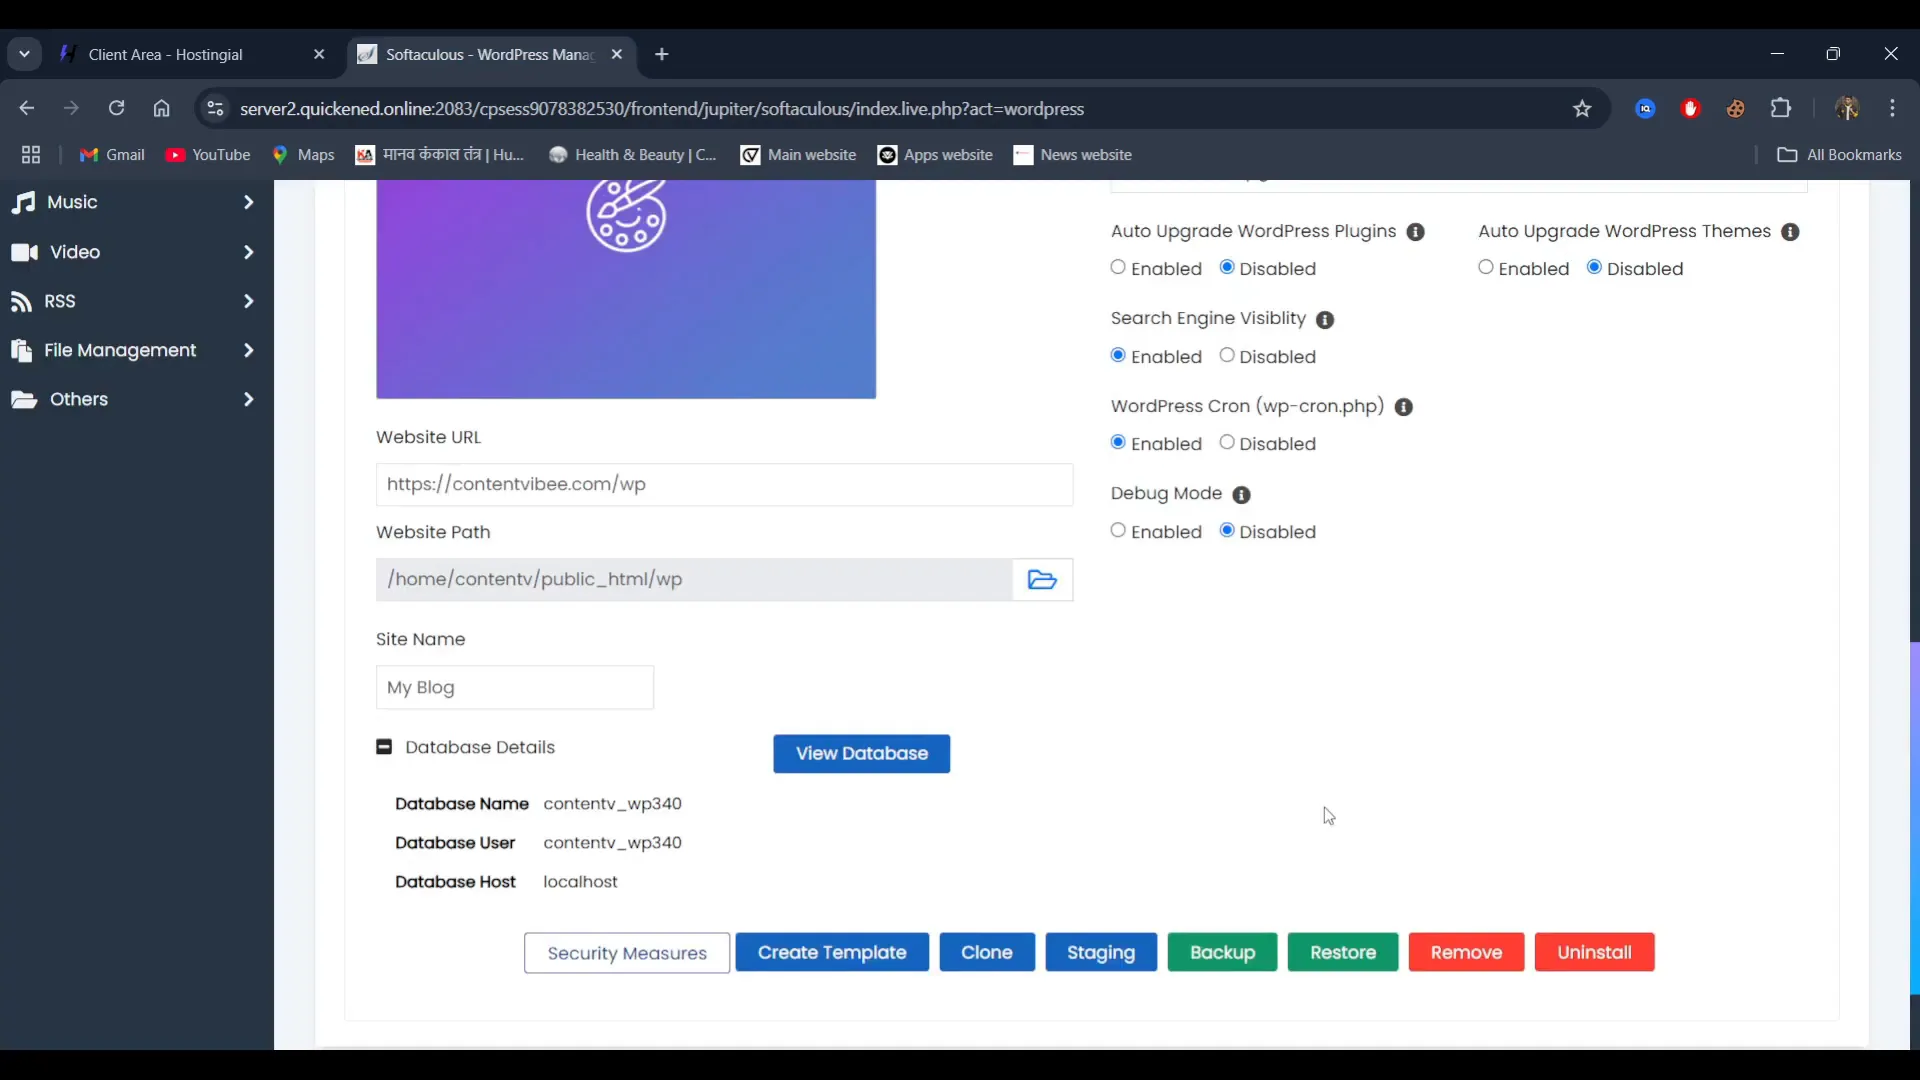Click the Create Template button

click(832, 953)
